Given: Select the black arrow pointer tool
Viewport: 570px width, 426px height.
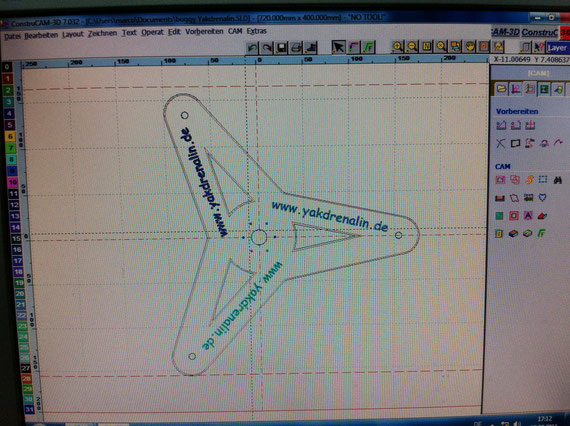Looking at the screenshot, I should point(338,47).
